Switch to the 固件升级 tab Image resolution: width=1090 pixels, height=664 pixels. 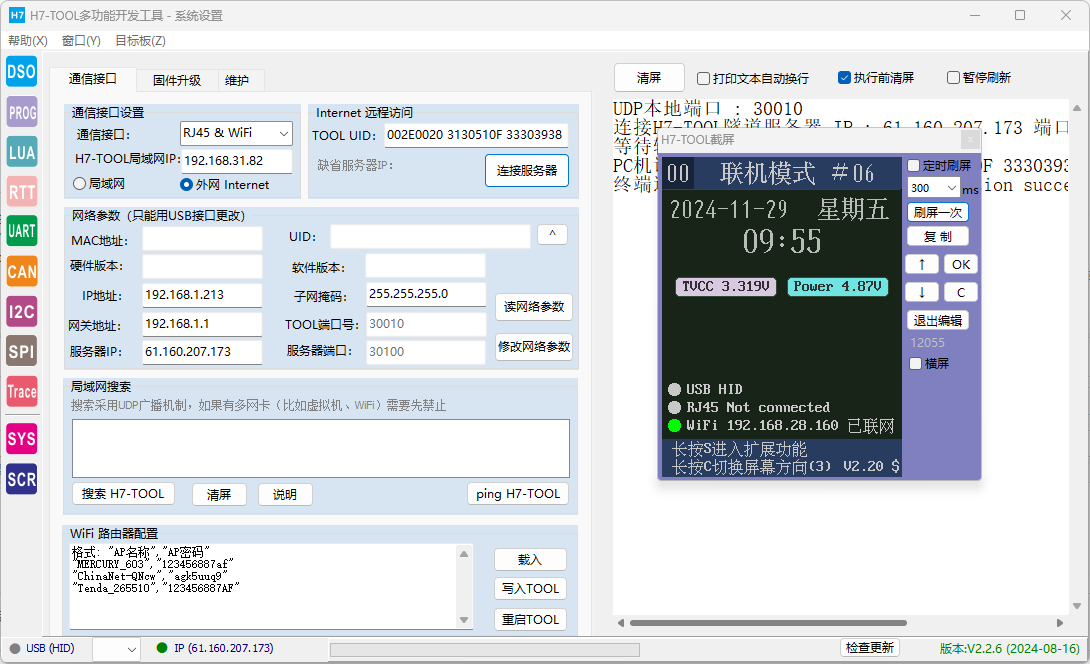(176, 80)
